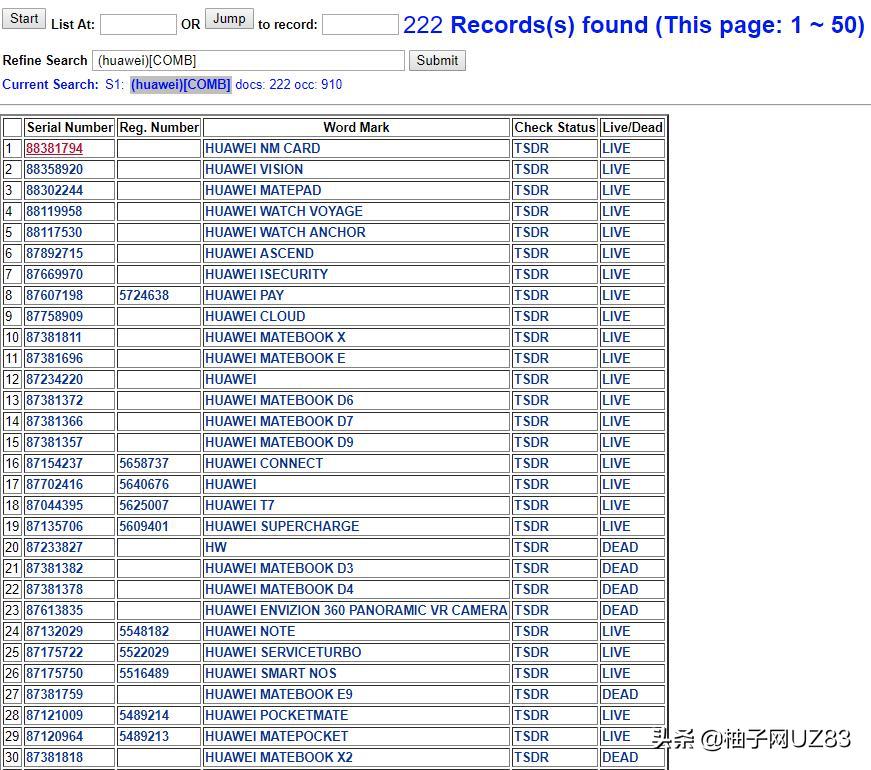The image size is (871, 770).
Task: Open the HUAWEI CONNECT word mark
Action: point(264,463)
